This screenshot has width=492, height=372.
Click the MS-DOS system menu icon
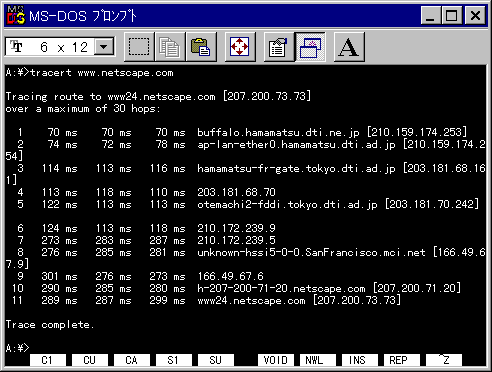pos(15,15)
